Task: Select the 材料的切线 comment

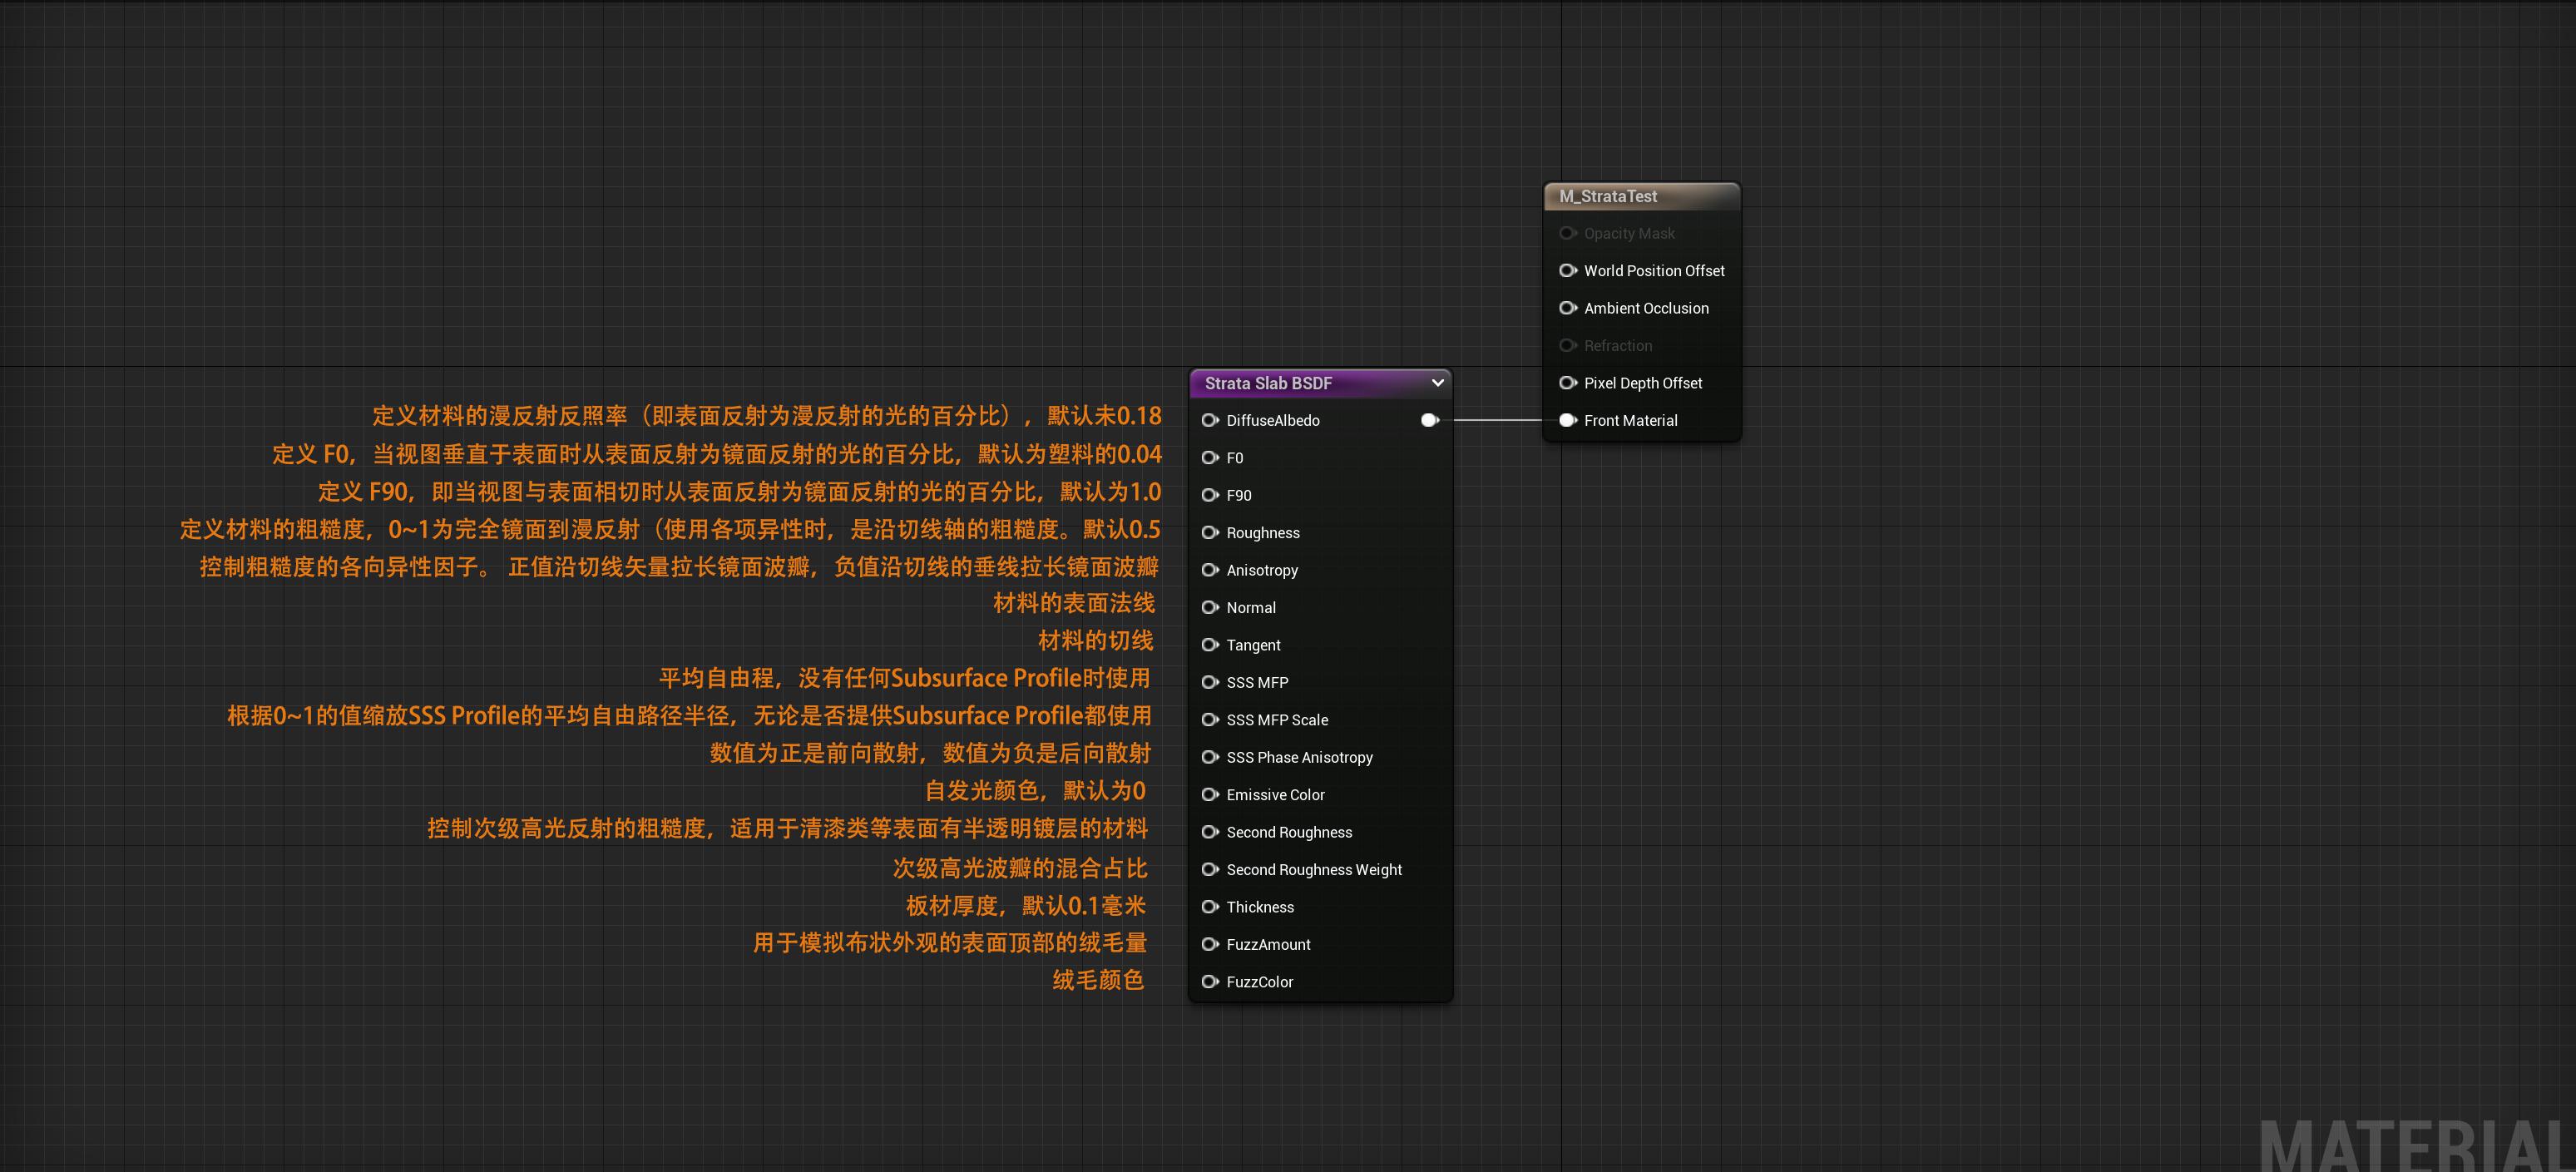Action: [1096, 640]
